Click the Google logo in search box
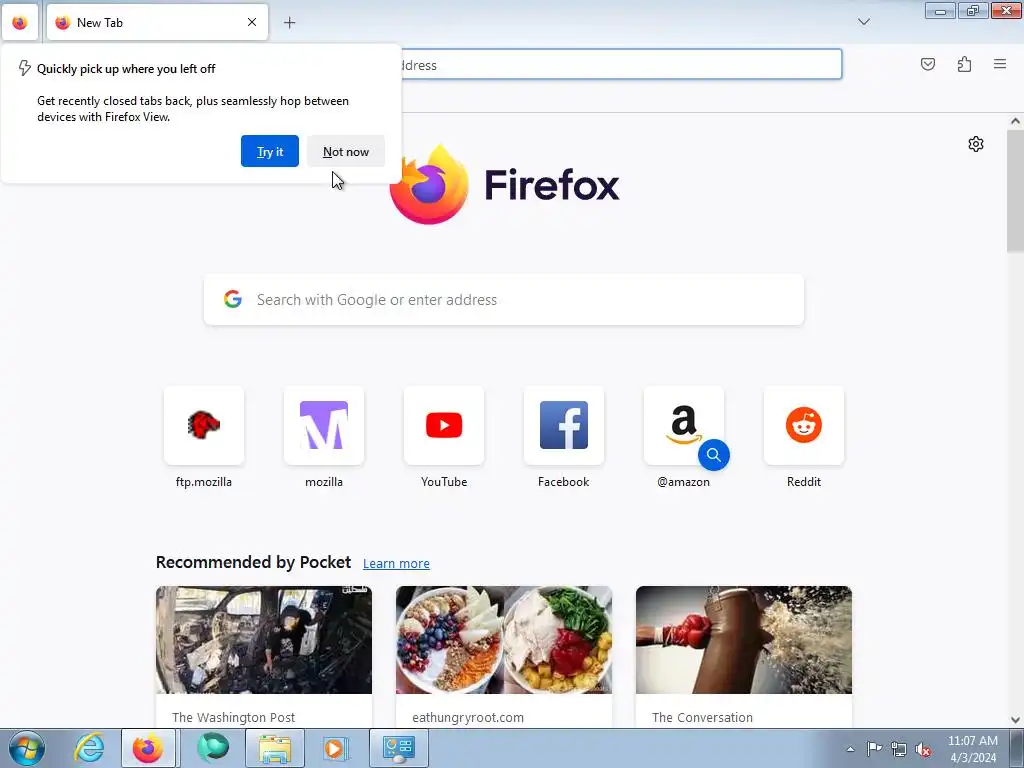Image resolution: width=1024 pixels, height=768 pixels. pyautogui.click(x=232, y=299)
